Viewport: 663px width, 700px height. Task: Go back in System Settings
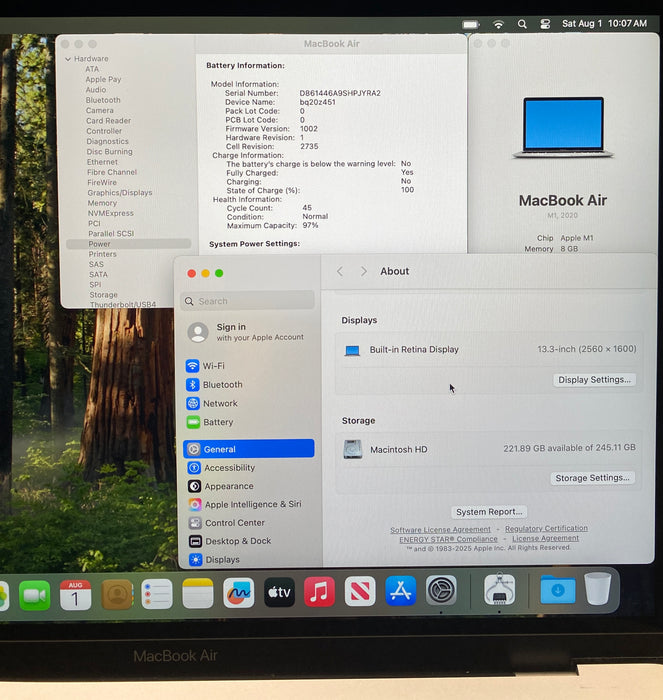340,271
